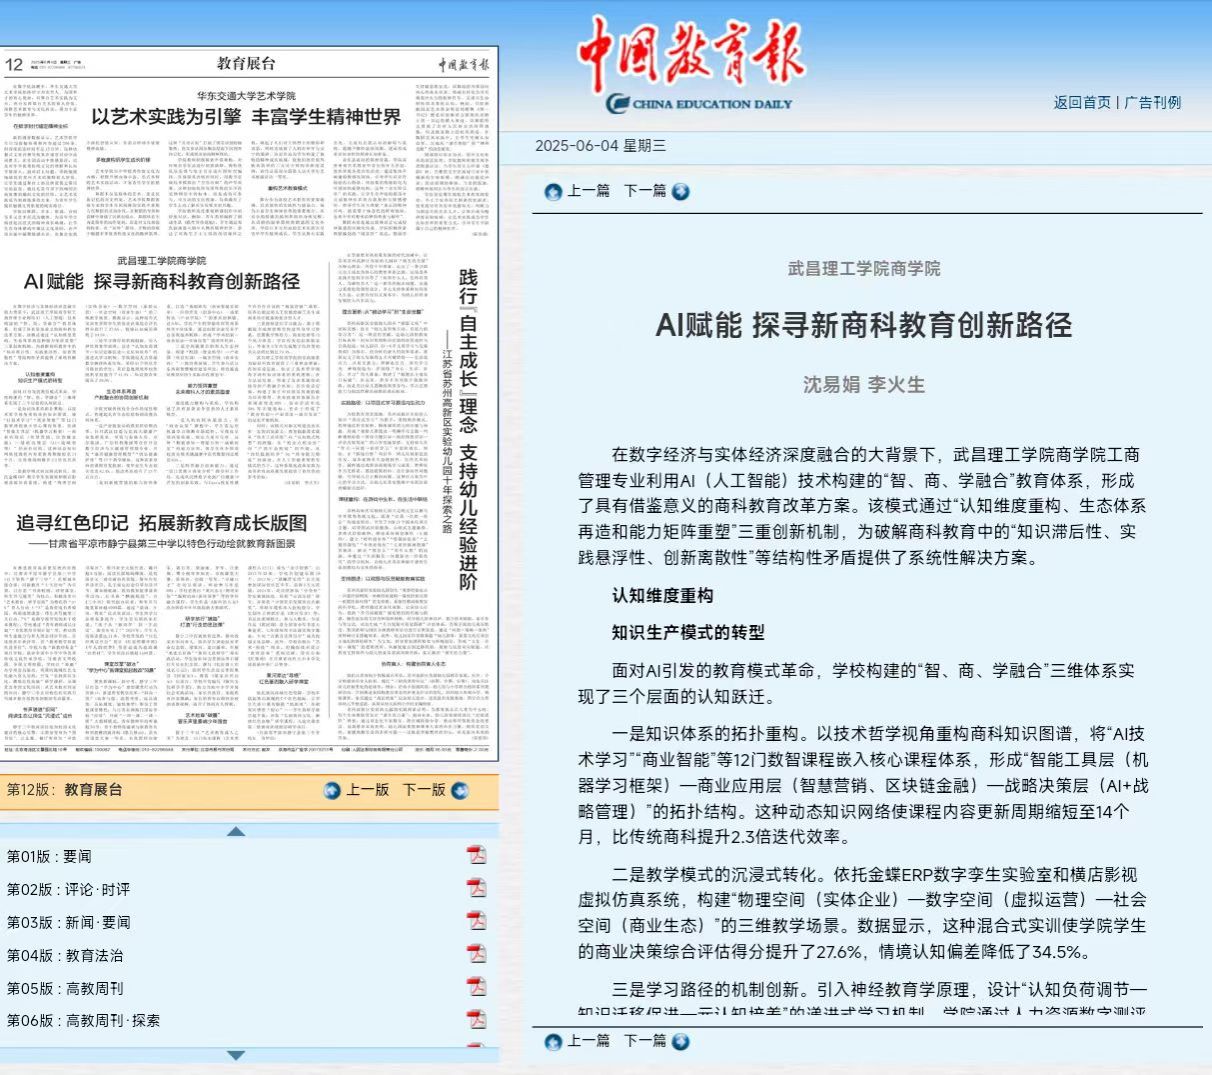Click the author names 沈易娟 李火生
Screen dimensions: 1212x1075
[864, 385]
